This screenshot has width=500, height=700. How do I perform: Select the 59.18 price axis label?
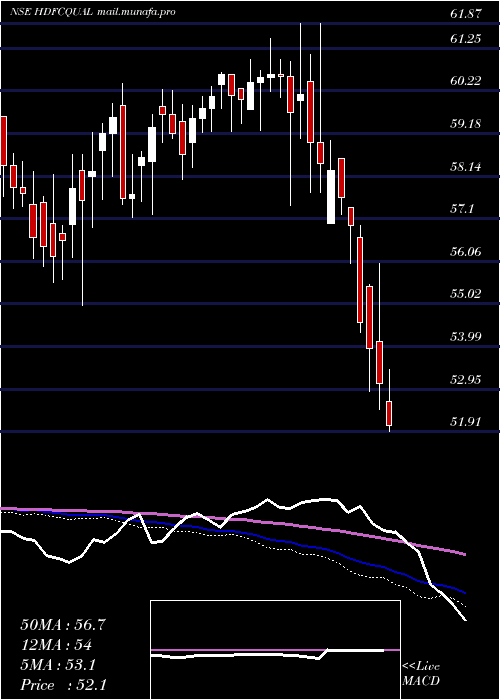pyautogui.click(x=466, y=124)
